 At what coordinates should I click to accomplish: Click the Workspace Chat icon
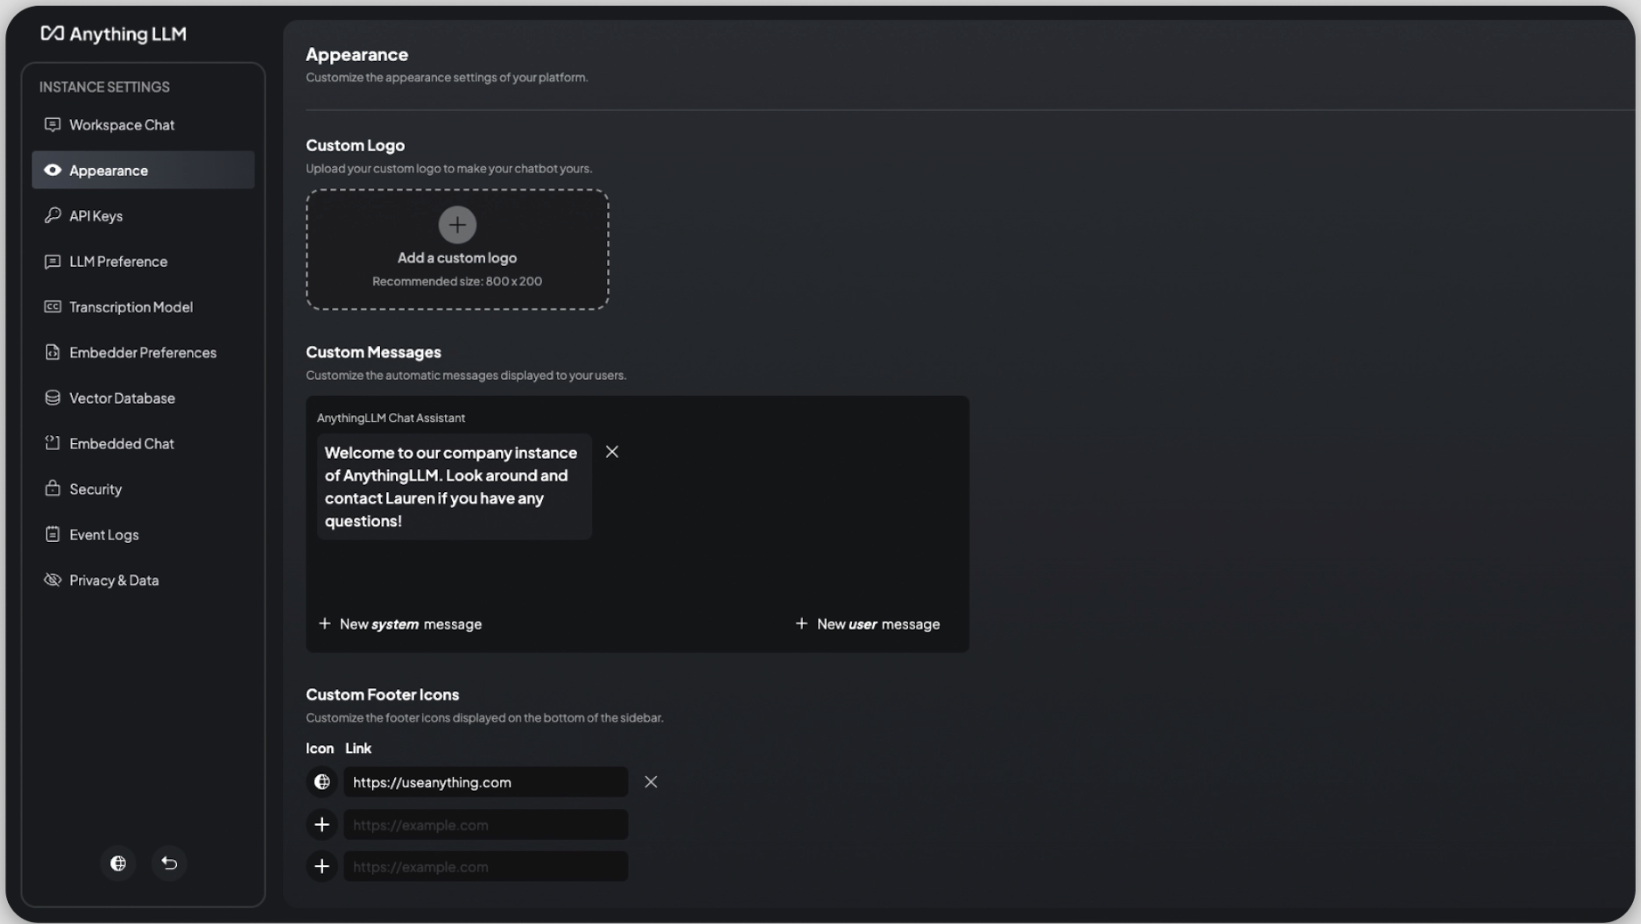(52, 125)
